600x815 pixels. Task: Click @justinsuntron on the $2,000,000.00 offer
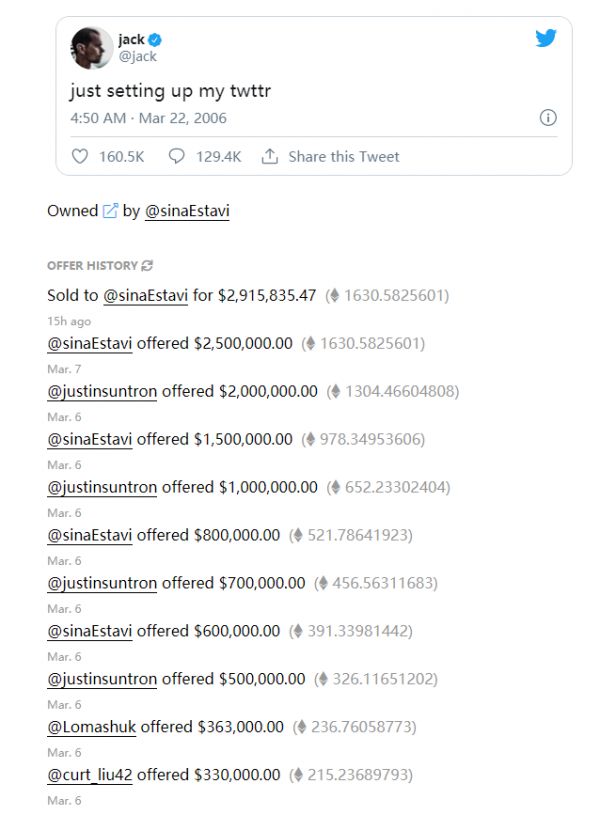[x=102, y=391]
